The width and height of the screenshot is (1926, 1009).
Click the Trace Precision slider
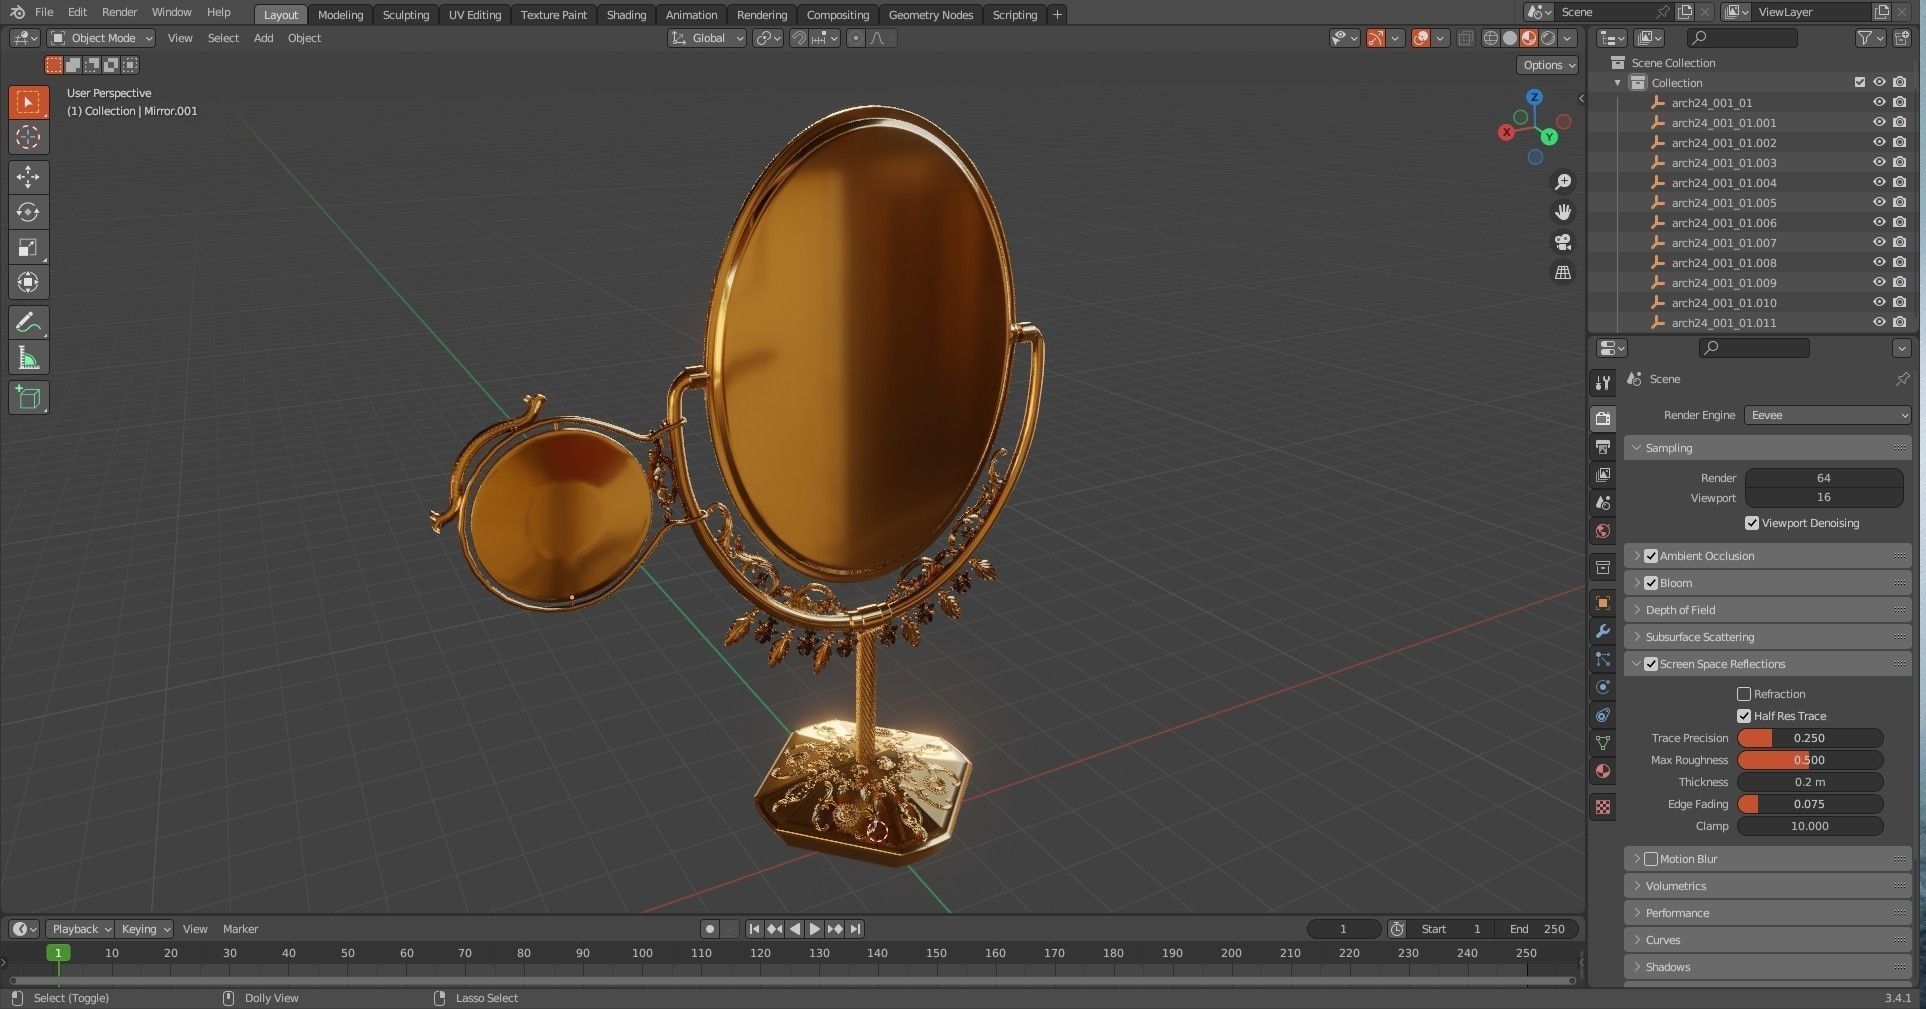tap(1809, 738)
